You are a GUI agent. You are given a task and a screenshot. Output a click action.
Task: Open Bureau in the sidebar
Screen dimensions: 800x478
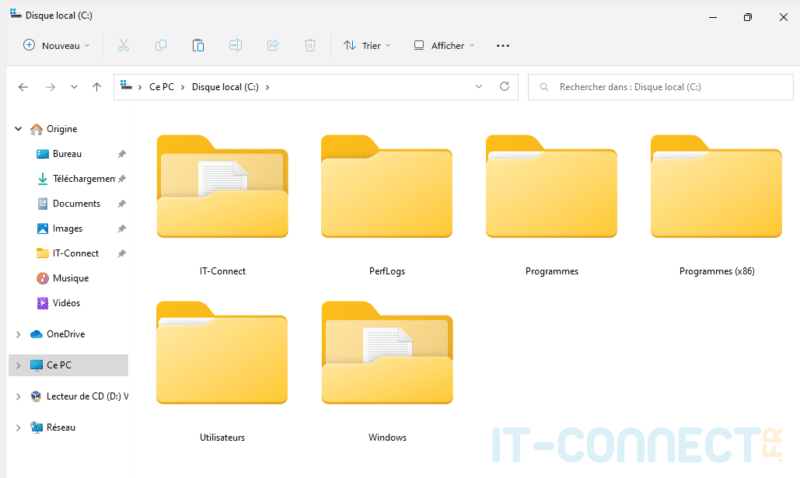click(x=67, y=154)
